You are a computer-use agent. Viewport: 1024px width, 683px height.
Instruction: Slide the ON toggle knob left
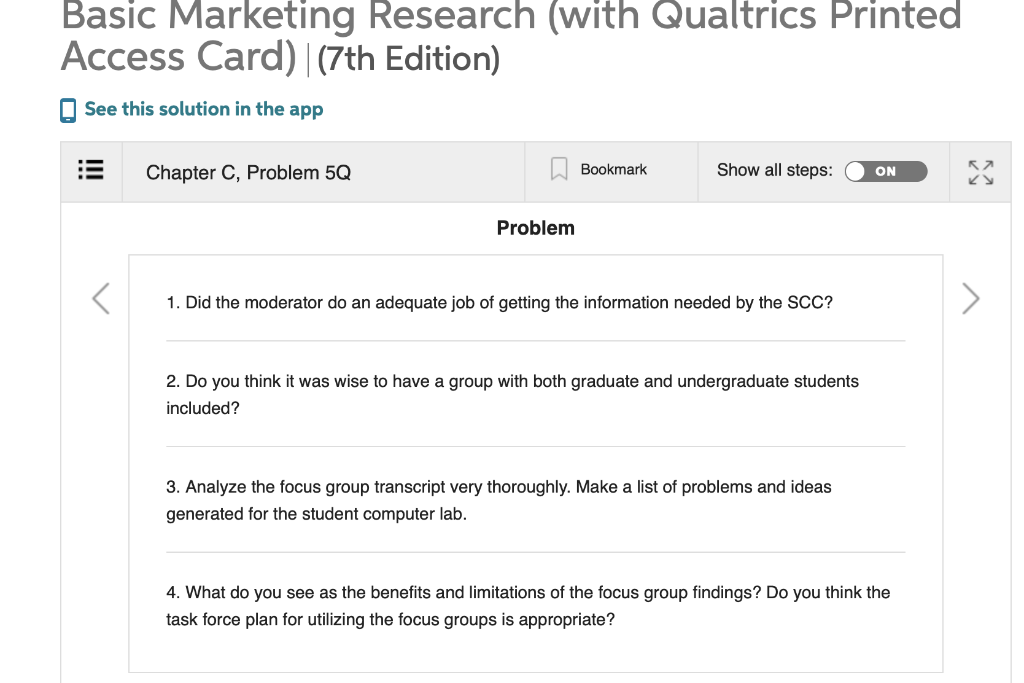pyautogui.click(x=857, y=172)
